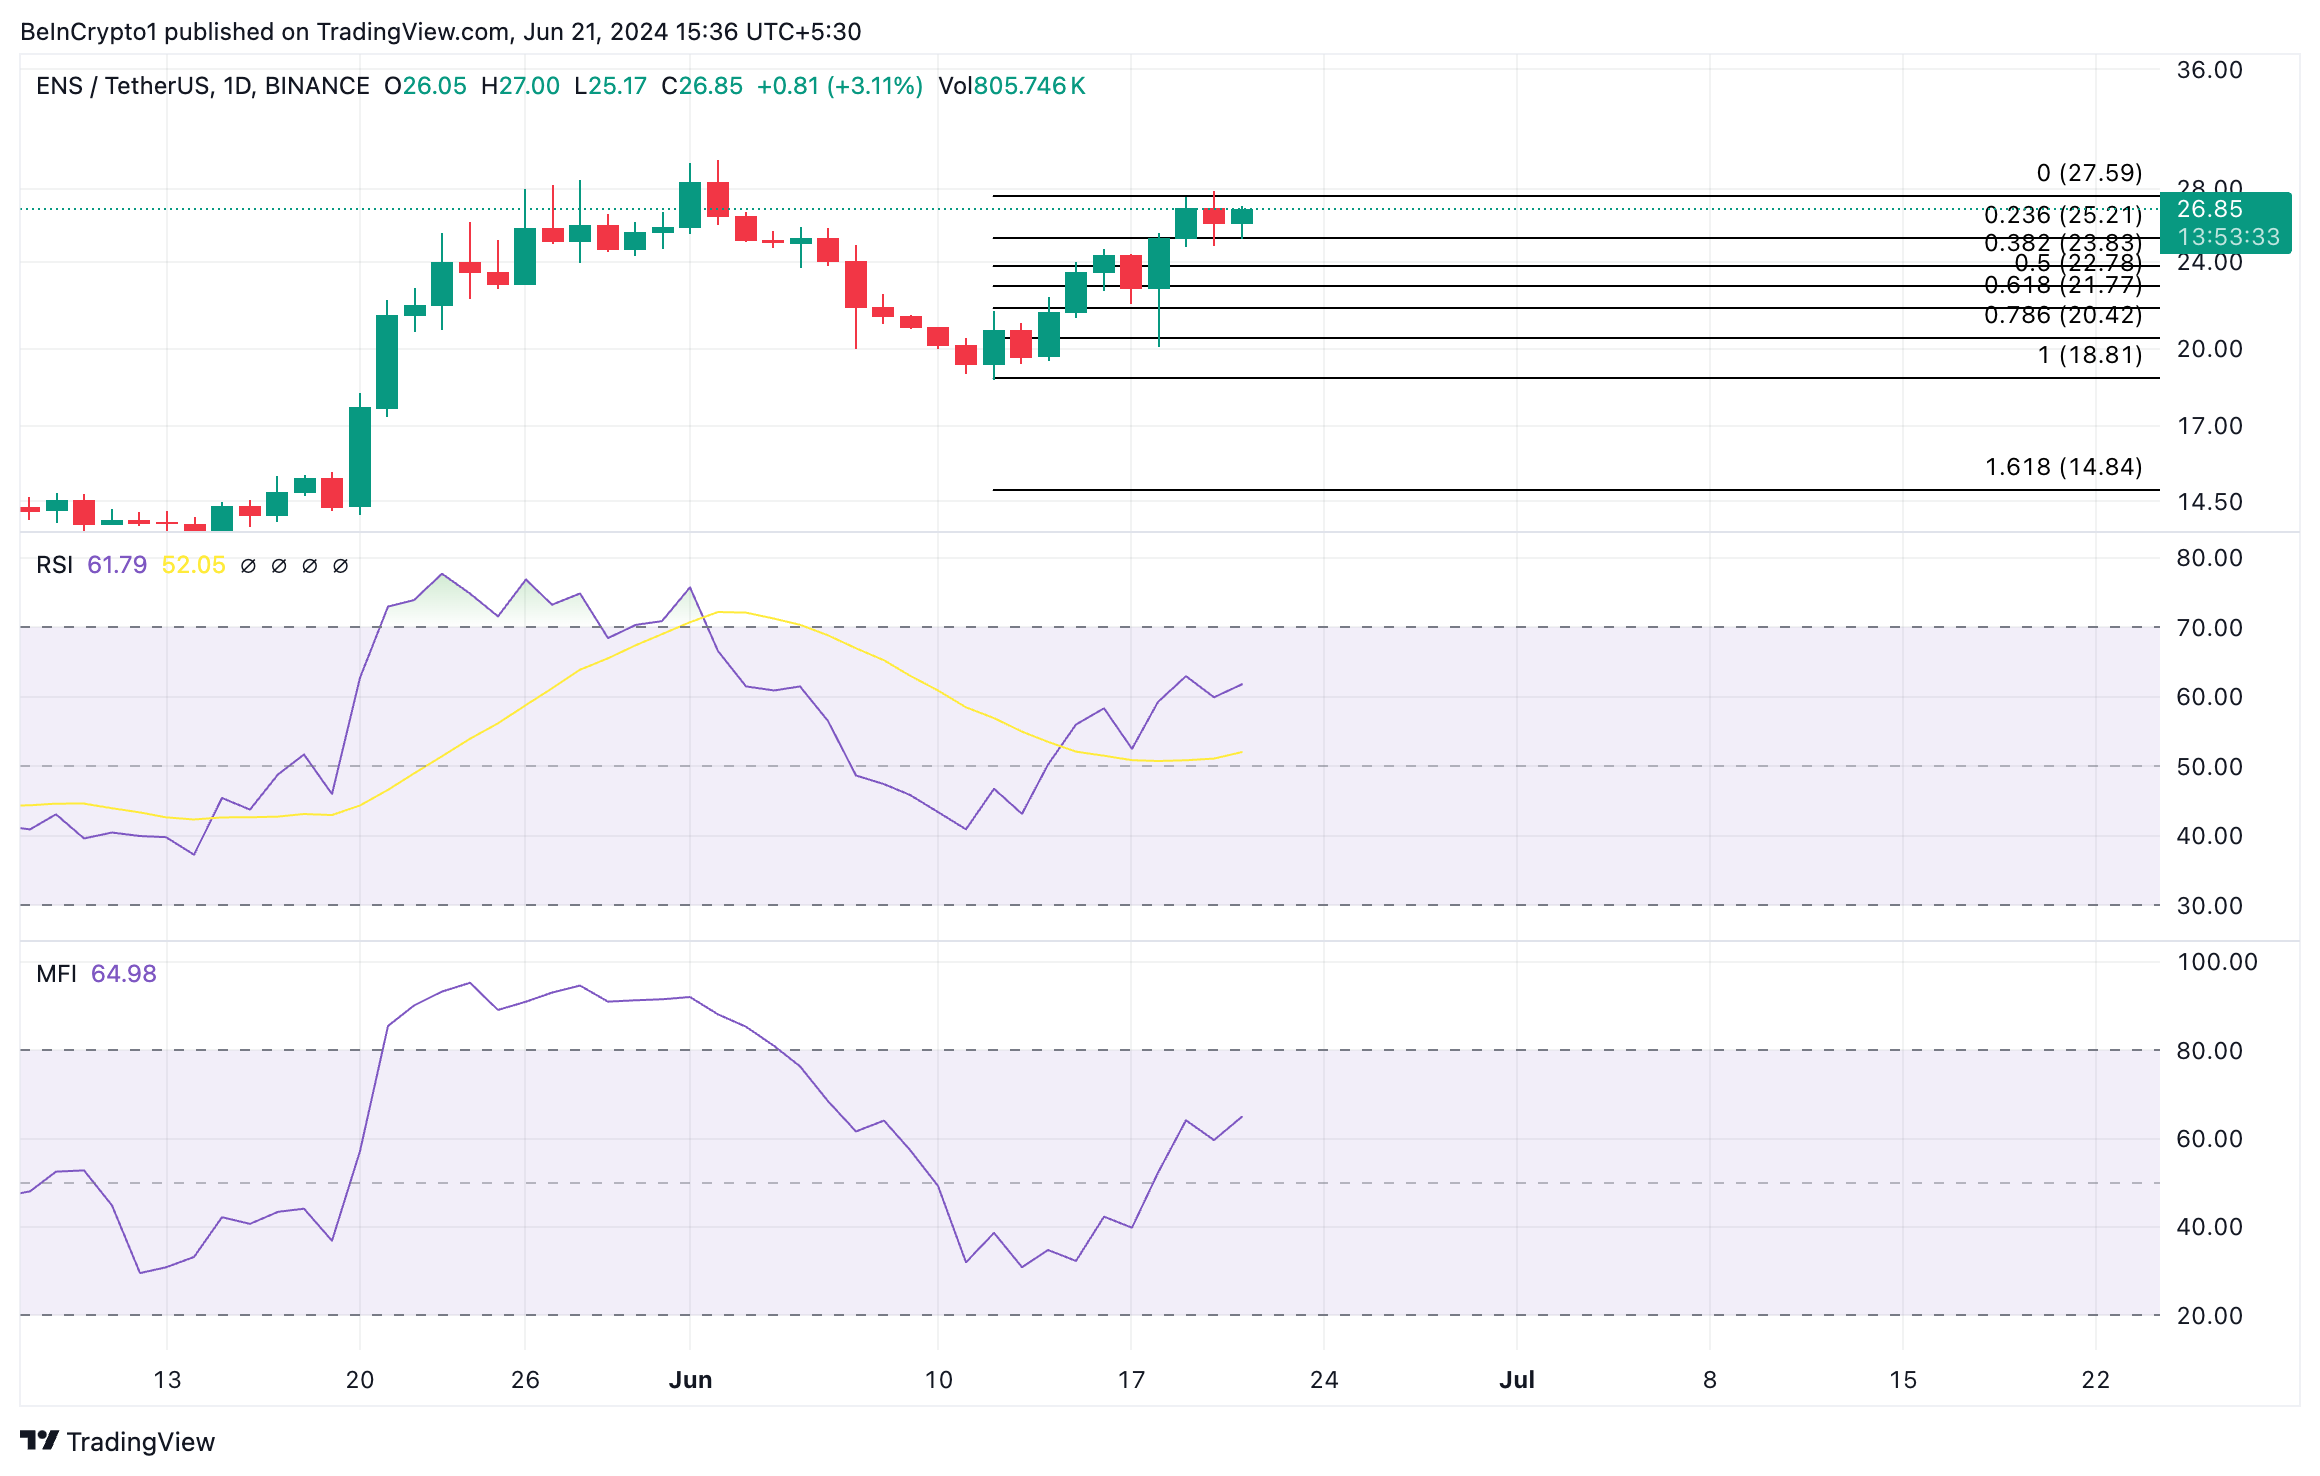Click the Fibonacci label 1.618 (14.84)

(2063, 467)
